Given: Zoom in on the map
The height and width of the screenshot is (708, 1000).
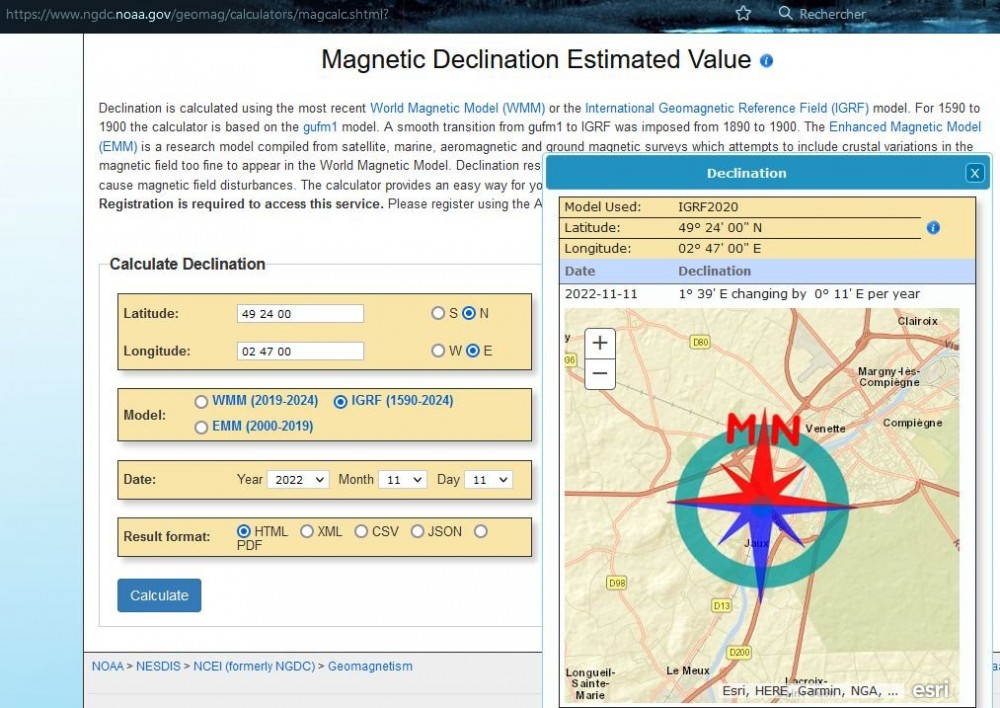Looking at the screenshot, I should tap(599, 343).
